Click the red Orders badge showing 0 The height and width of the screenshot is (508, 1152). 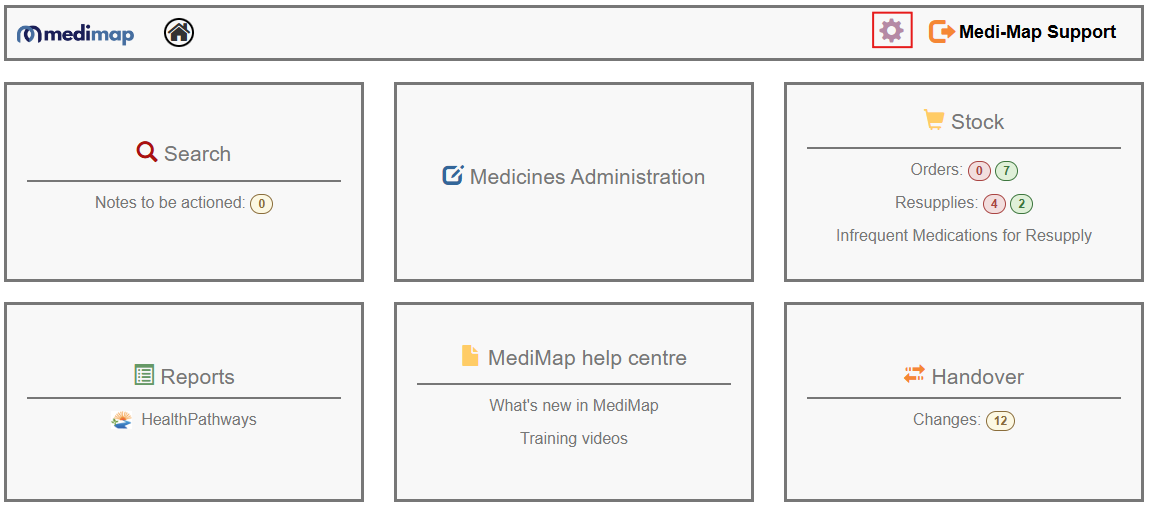[979, 171]
